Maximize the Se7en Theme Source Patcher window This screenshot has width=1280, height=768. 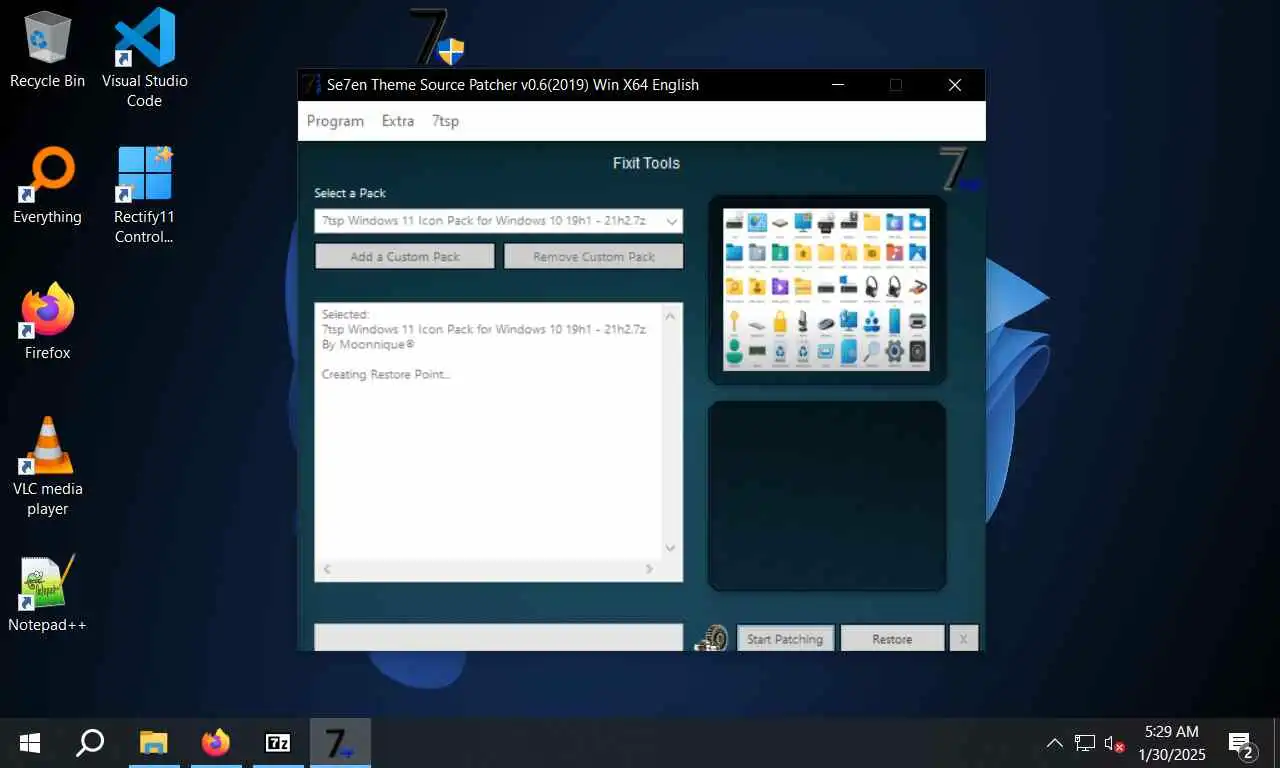tap(896, 85)
